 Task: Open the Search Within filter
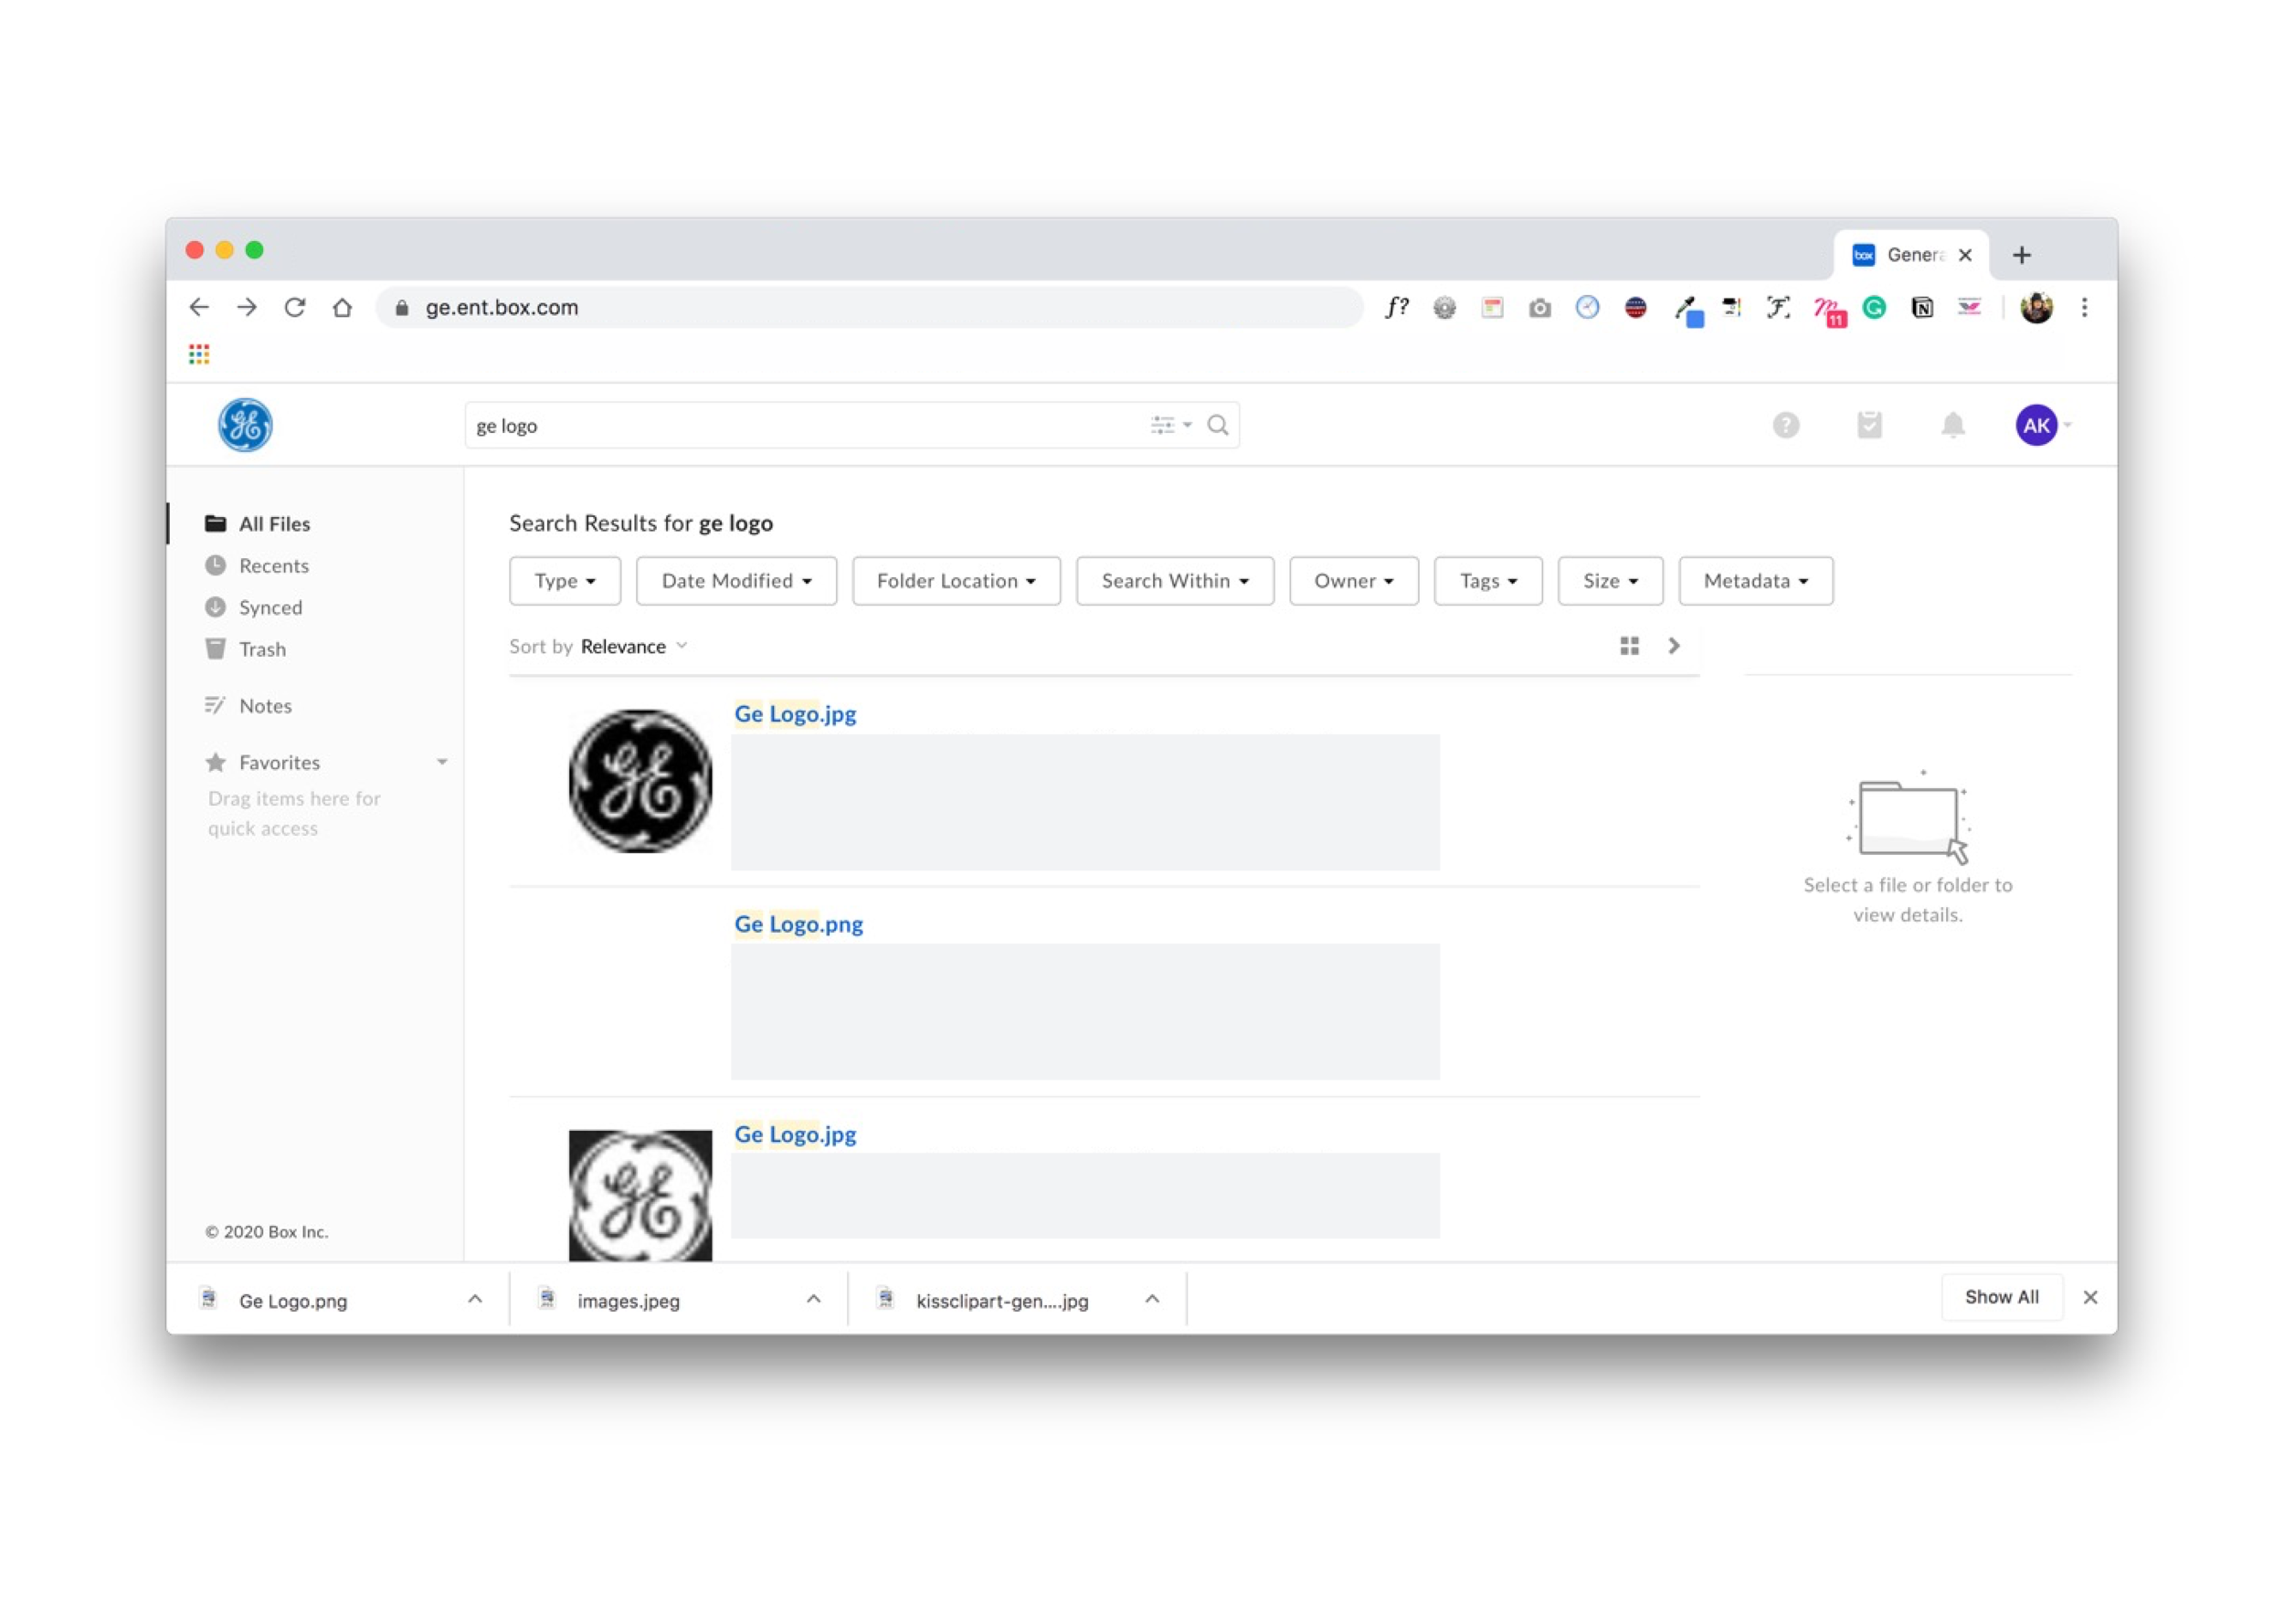1175,581
